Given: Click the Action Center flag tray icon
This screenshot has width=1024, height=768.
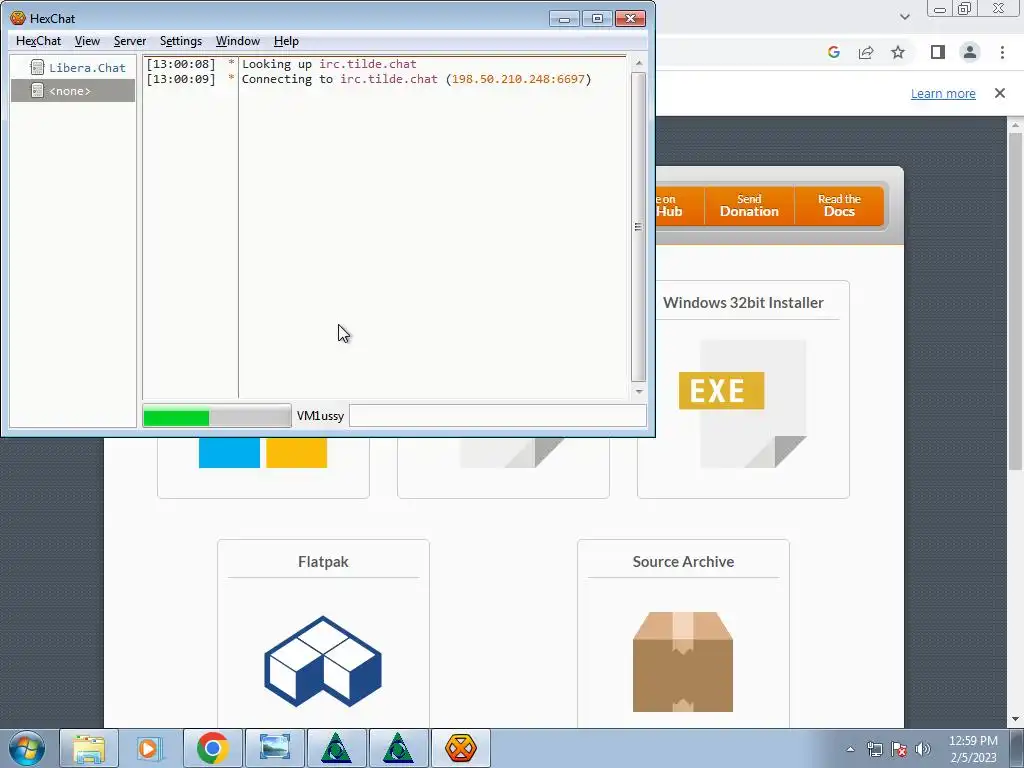Looking at the screenshot, I should pyautogui.click(x=899, y=749).
